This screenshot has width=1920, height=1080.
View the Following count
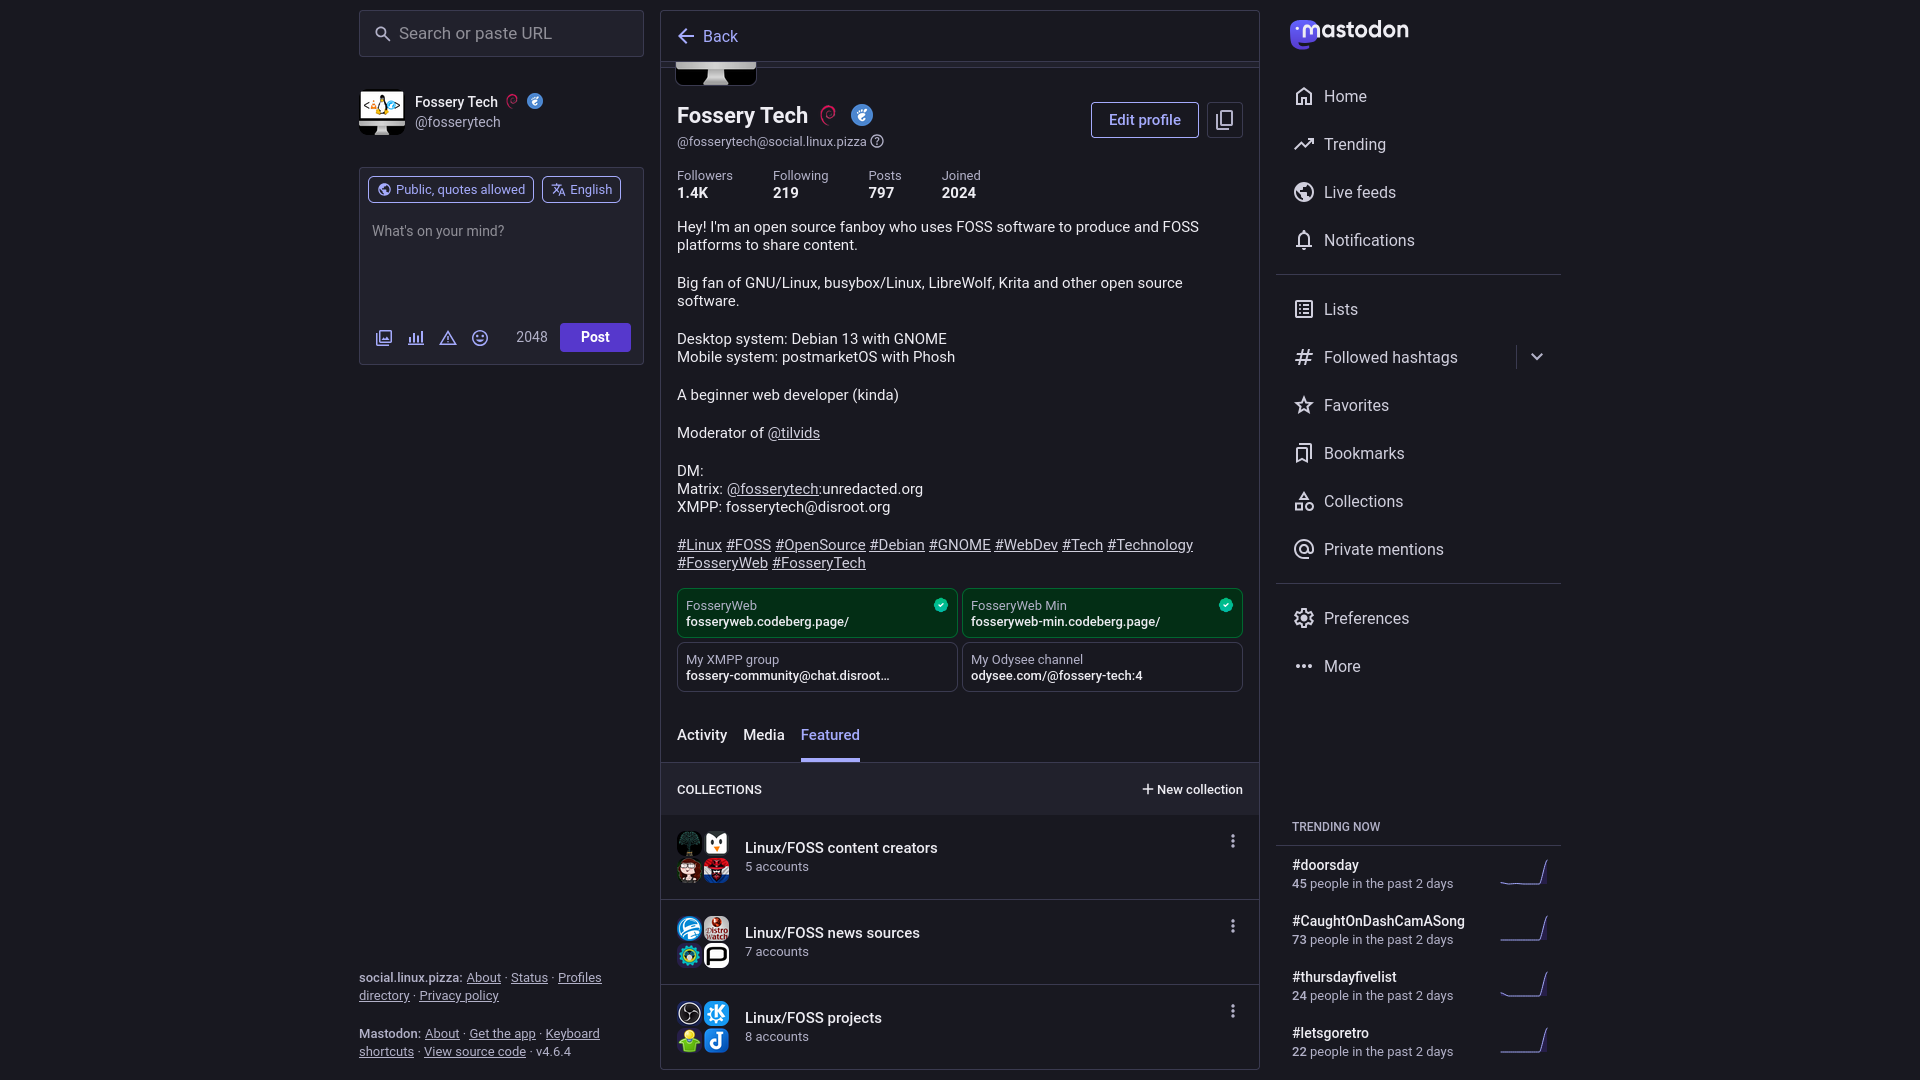tap(800, 184)
